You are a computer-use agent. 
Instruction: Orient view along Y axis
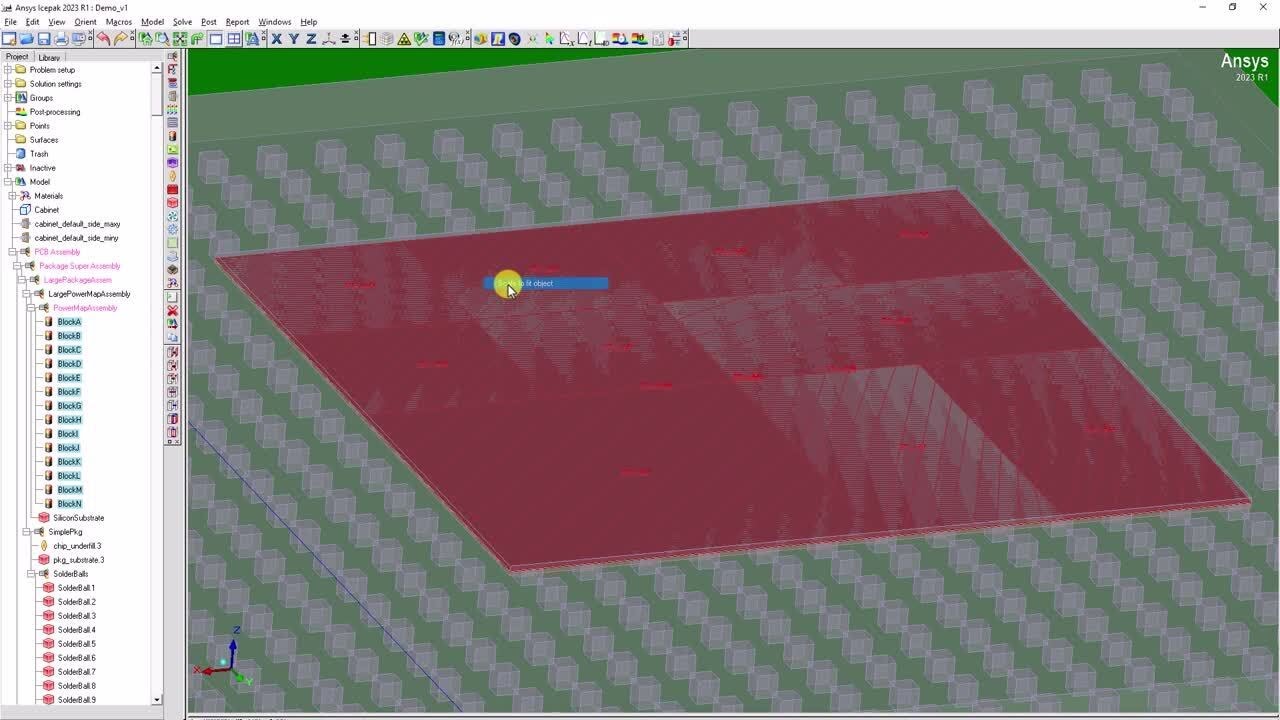click(294, 39)
